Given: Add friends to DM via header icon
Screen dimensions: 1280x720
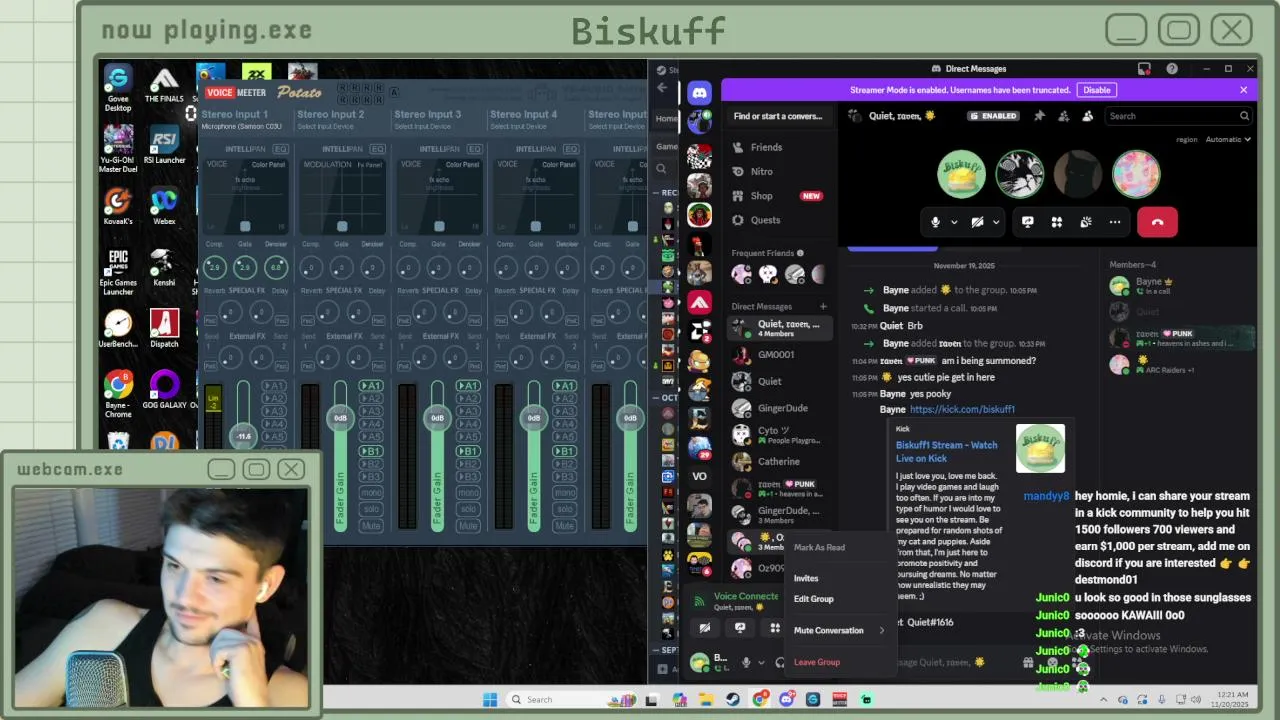Looking at the screenshot, I should [1063, 116].
